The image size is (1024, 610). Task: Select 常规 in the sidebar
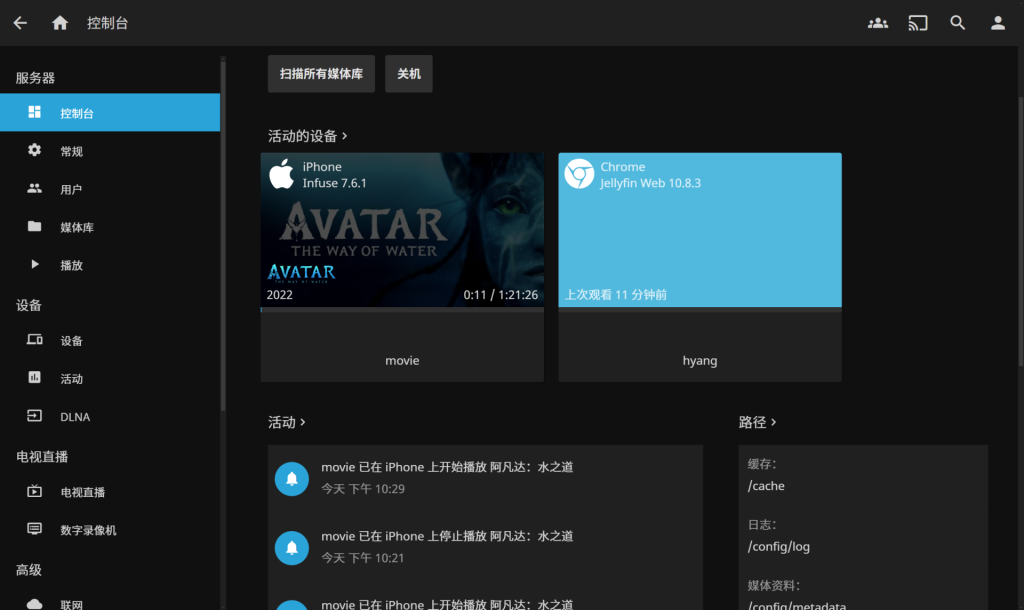tap(71, 151)
